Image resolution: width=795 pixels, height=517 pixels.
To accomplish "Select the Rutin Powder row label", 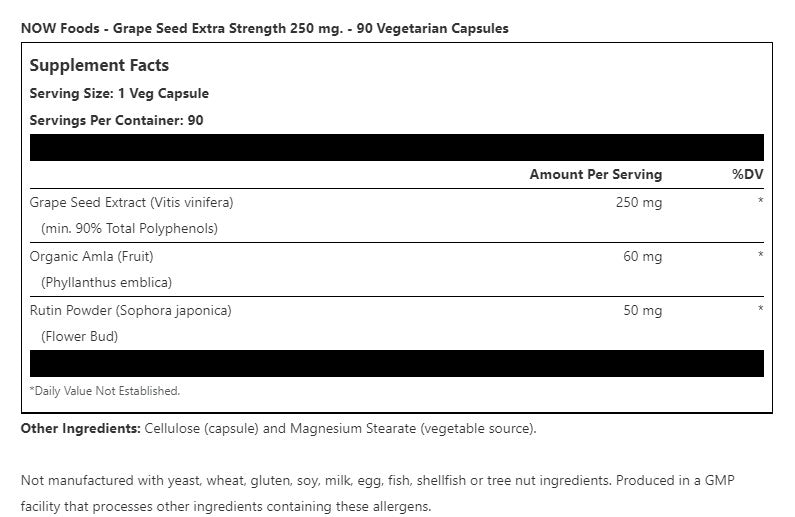I will tap(130, 310).
